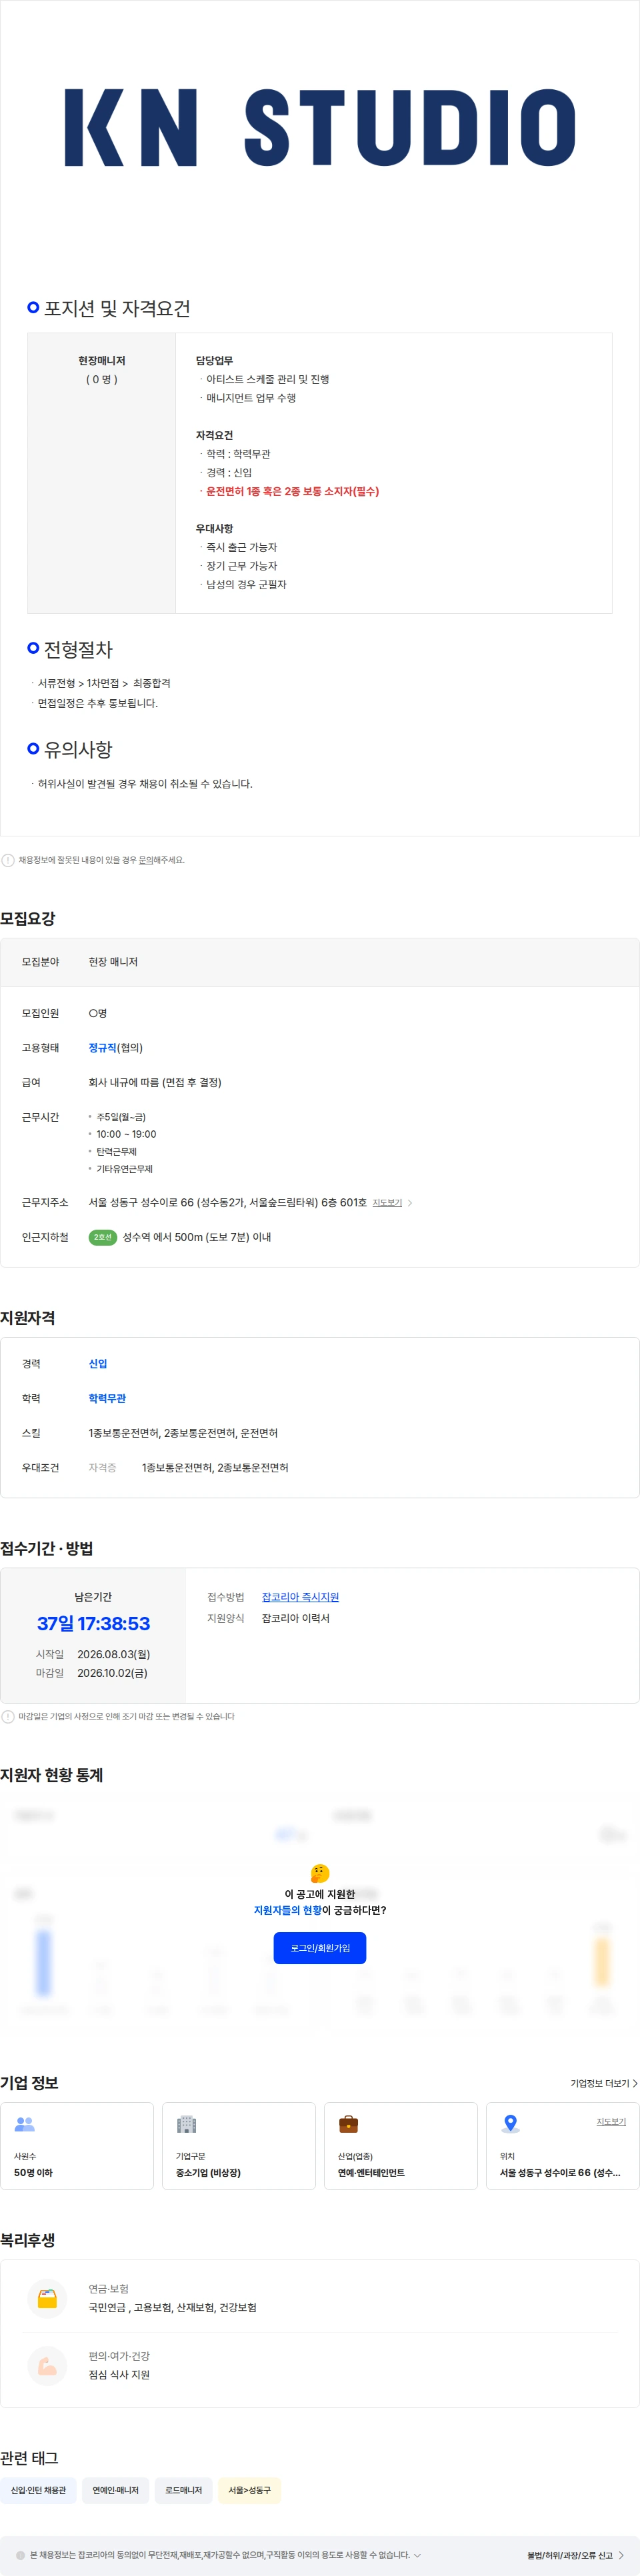Click the chevron after 지도보기 in 근무지주소 row
This screenshot has width=640, height=2576.
point(410,1203)
